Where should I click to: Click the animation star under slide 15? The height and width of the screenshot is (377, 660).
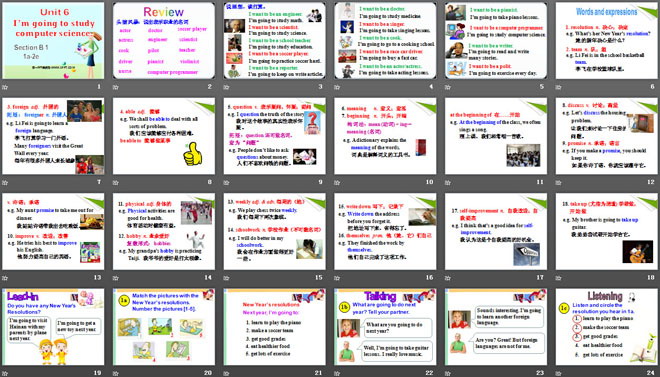tap(226, 278)
